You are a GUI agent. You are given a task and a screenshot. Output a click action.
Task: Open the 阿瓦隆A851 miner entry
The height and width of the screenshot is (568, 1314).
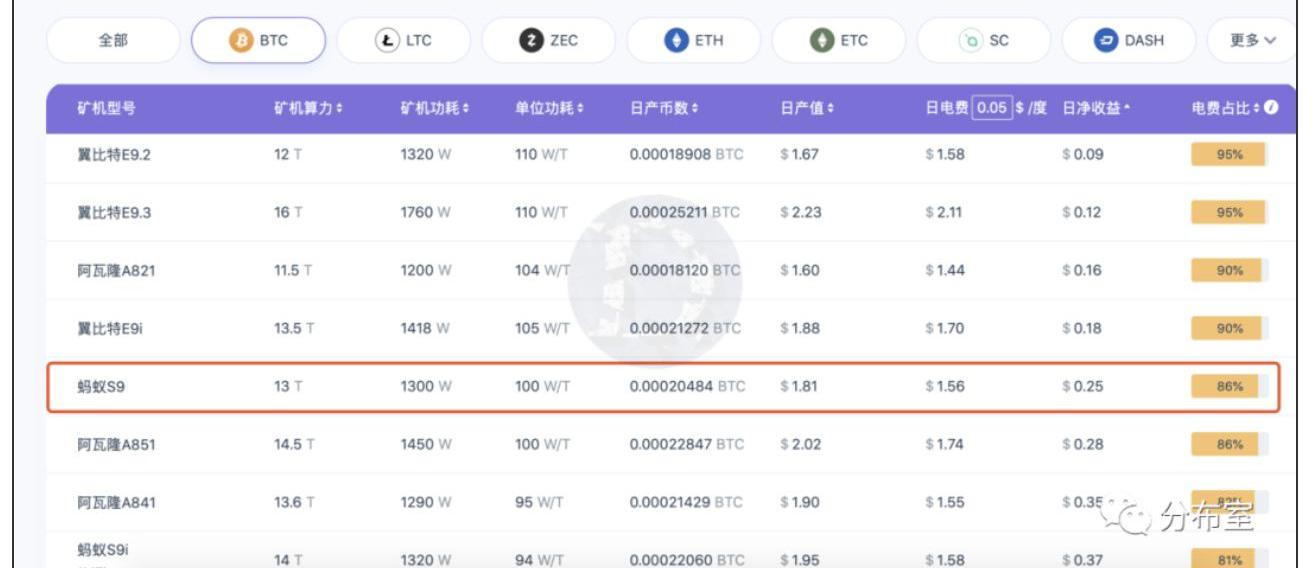tap(116, 444)
